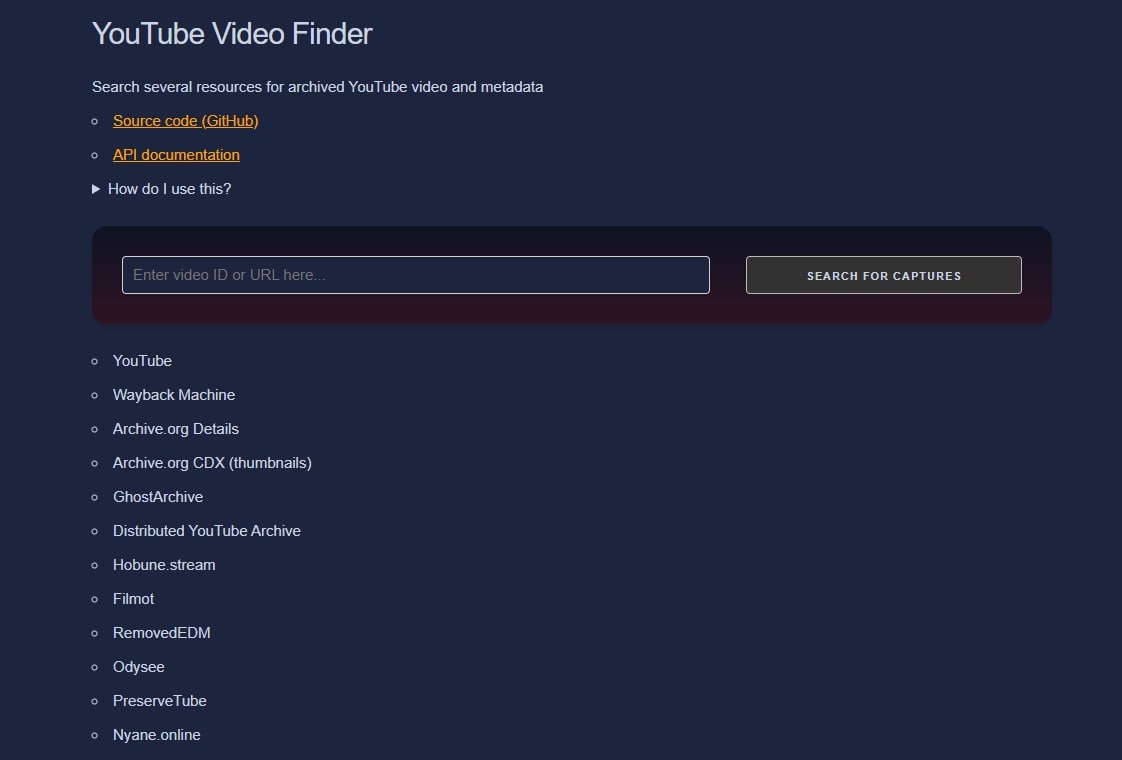Select the Wayback Machine list entry
Image resolution: width=1122 pixels, height=760 pixels.
point(174,395)
